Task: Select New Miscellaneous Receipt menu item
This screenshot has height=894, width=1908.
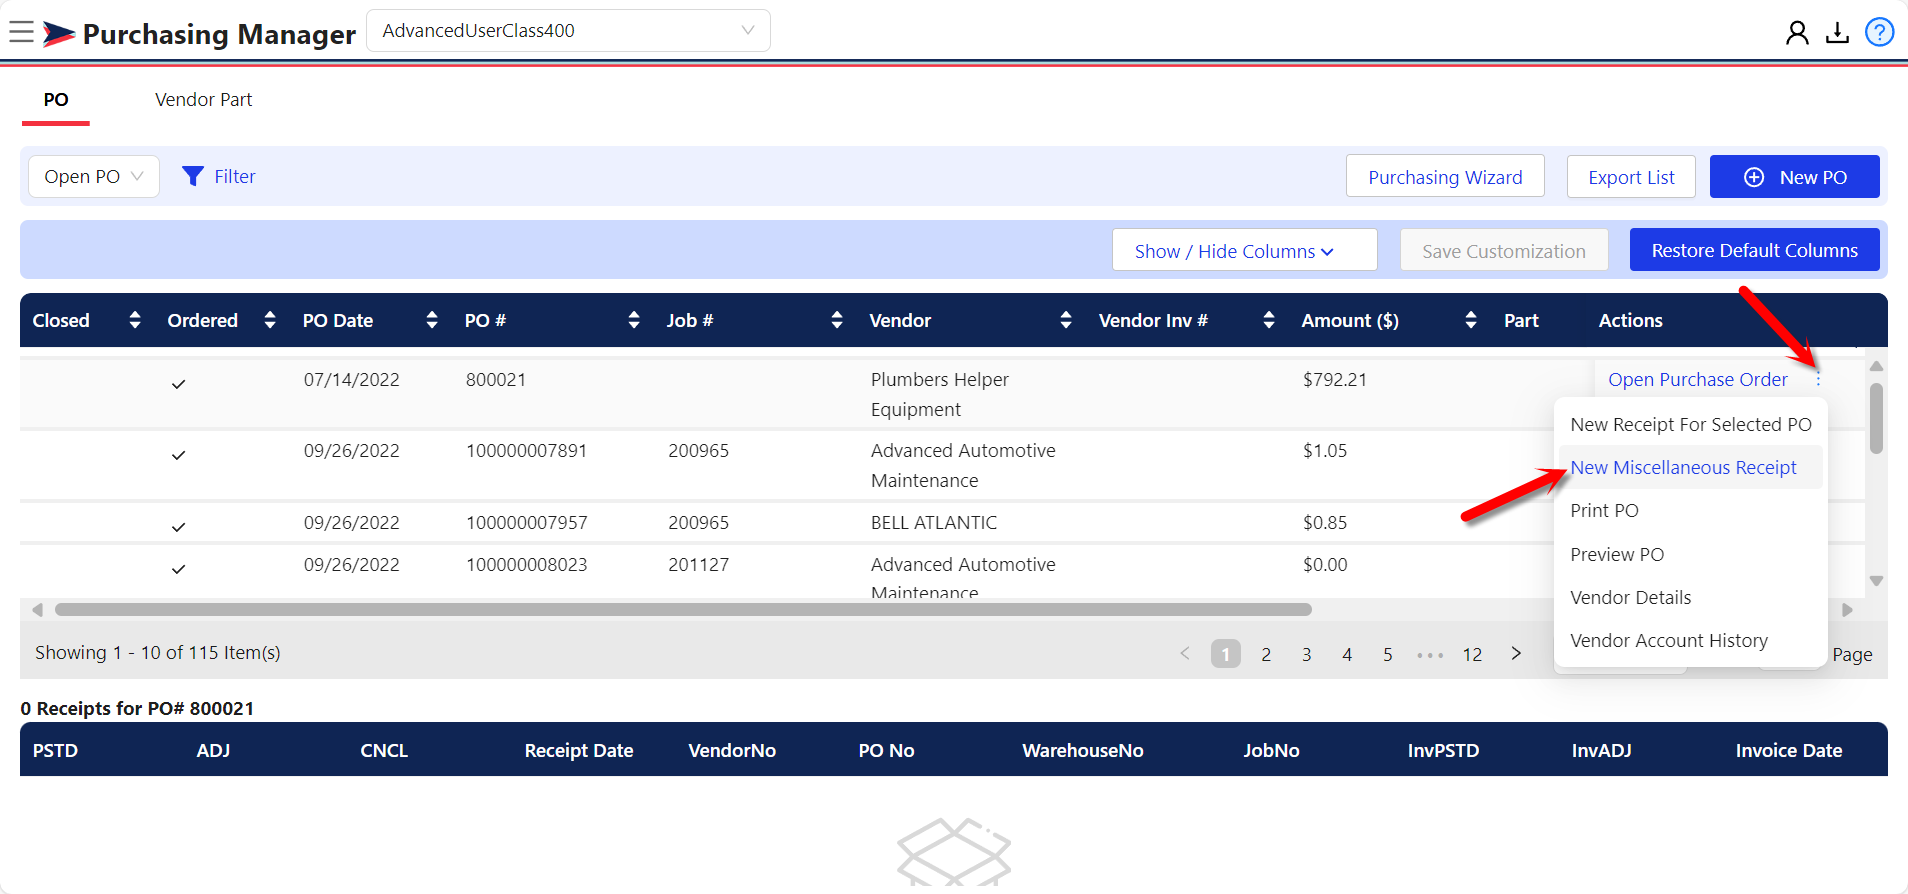Action: pos(1690,468)
